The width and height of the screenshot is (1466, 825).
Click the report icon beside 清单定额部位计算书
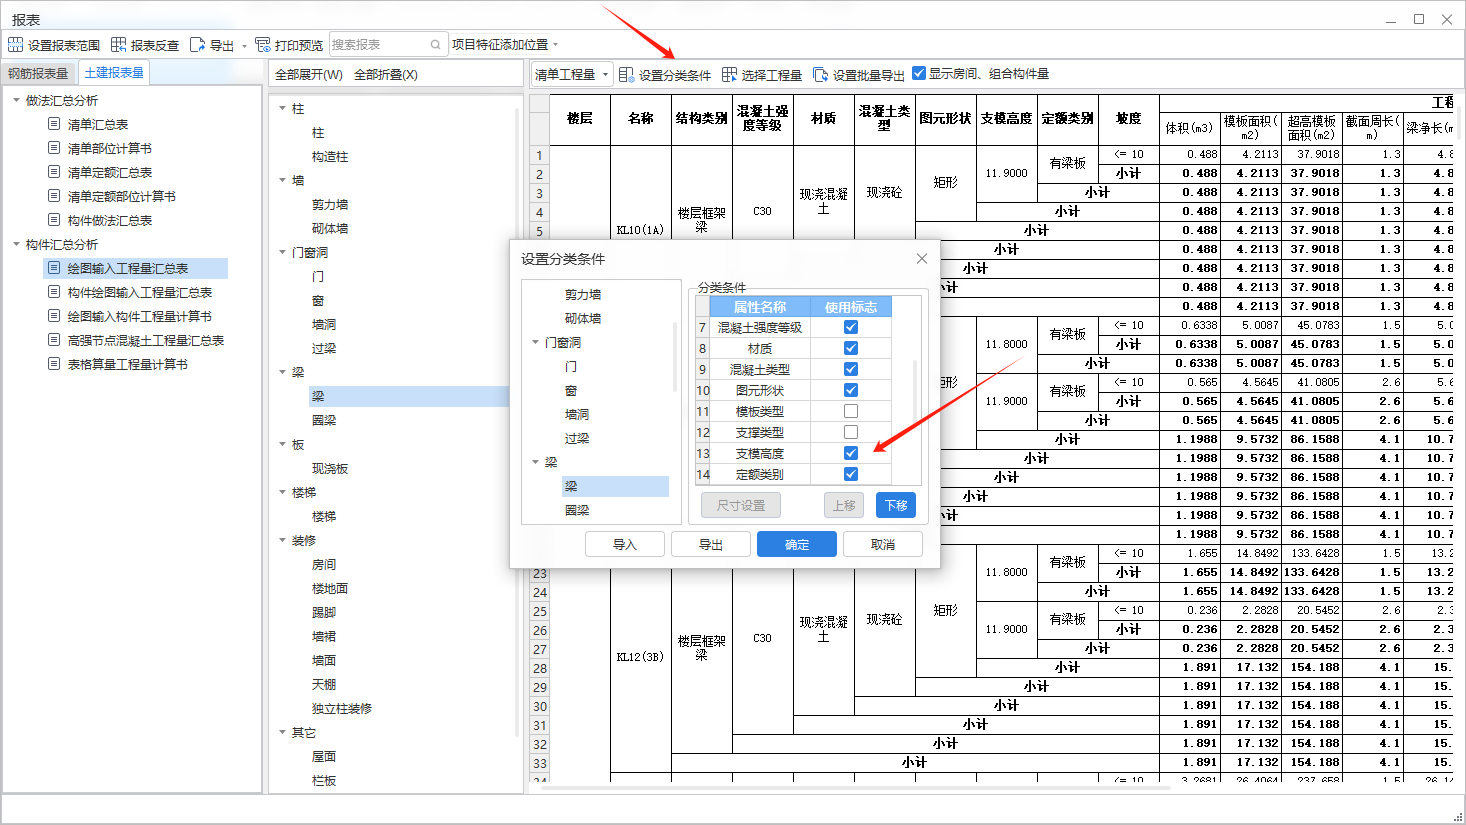(x=54, y=196)
